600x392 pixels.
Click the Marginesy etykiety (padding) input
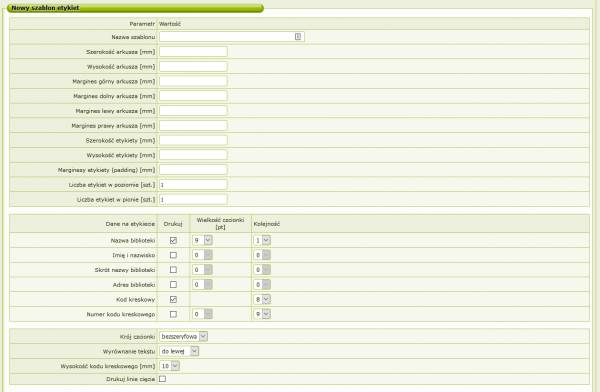(x=193, y=170)
